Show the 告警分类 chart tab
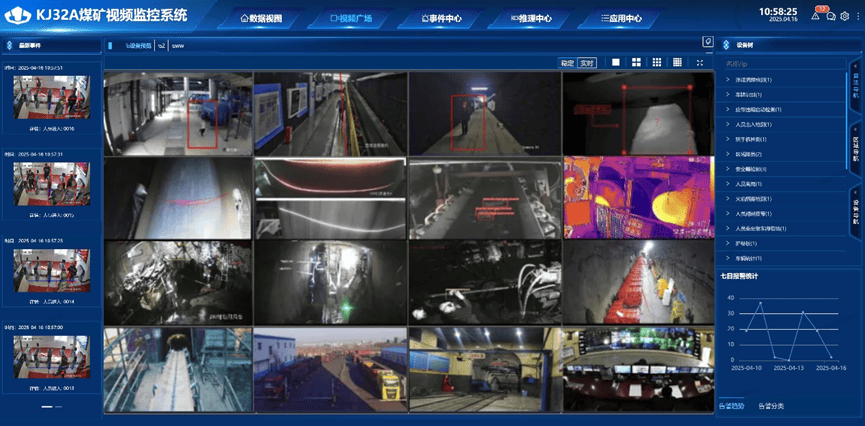This screenshot has height=426, width=865. point(771,406)
